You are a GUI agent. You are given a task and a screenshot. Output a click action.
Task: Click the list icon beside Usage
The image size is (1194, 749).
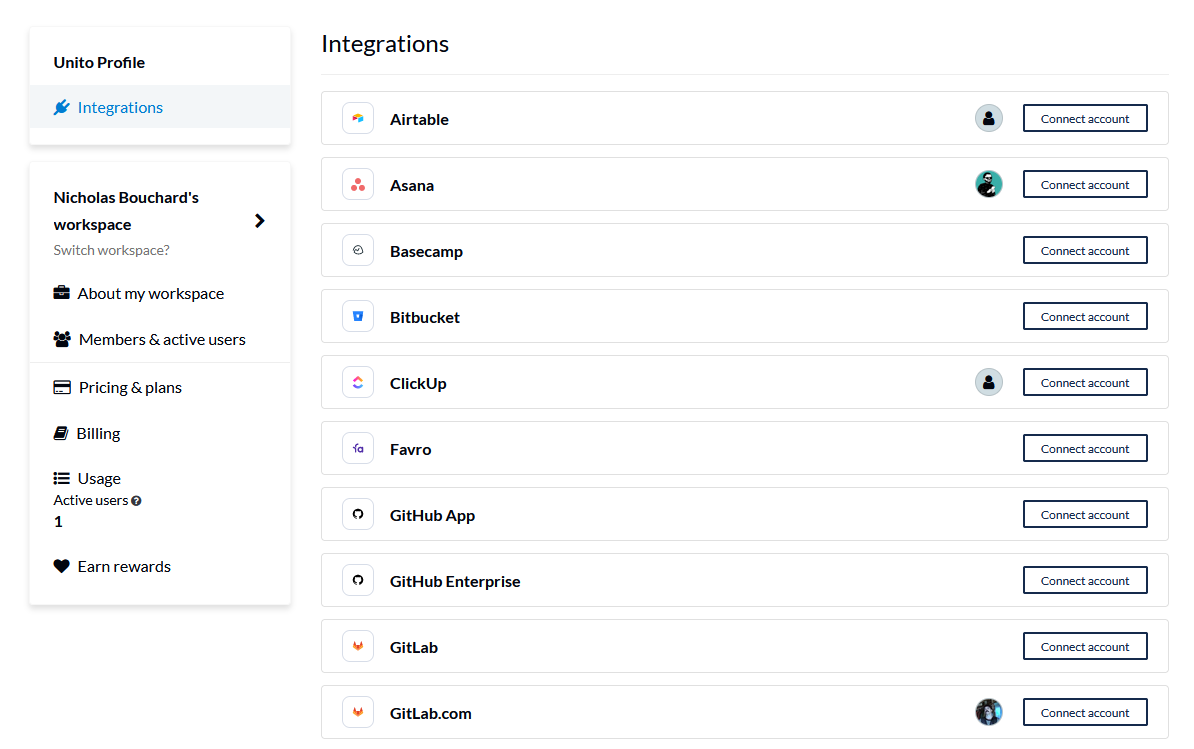pos(62,478)
